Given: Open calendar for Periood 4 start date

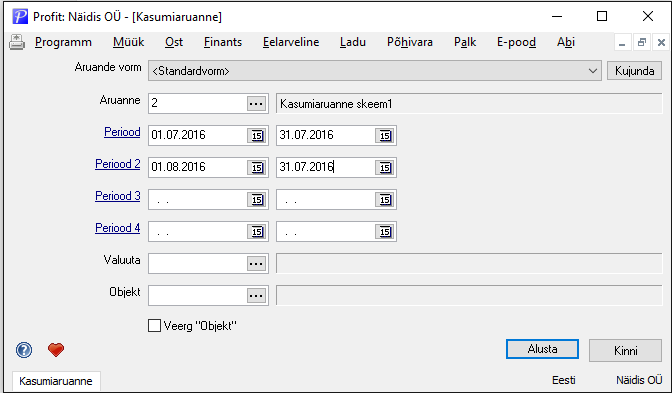Looking at the screenshot, I should (x=257, y=232).
